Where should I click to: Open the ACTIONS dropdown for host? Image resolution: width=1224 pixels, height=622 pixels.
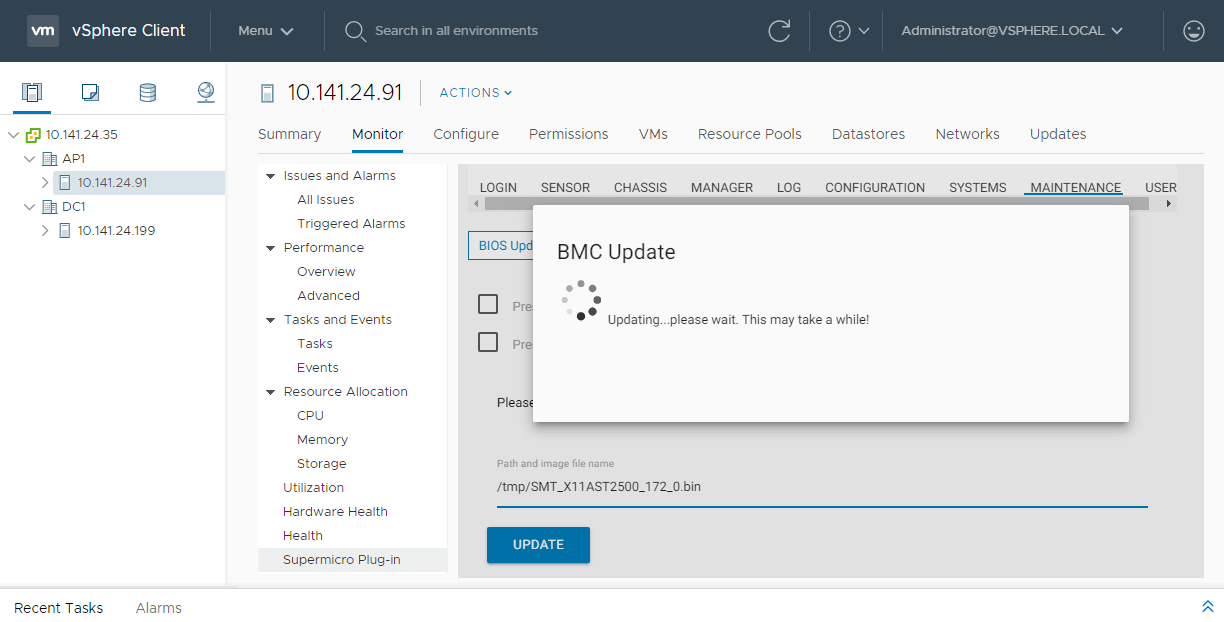[476, 93]
